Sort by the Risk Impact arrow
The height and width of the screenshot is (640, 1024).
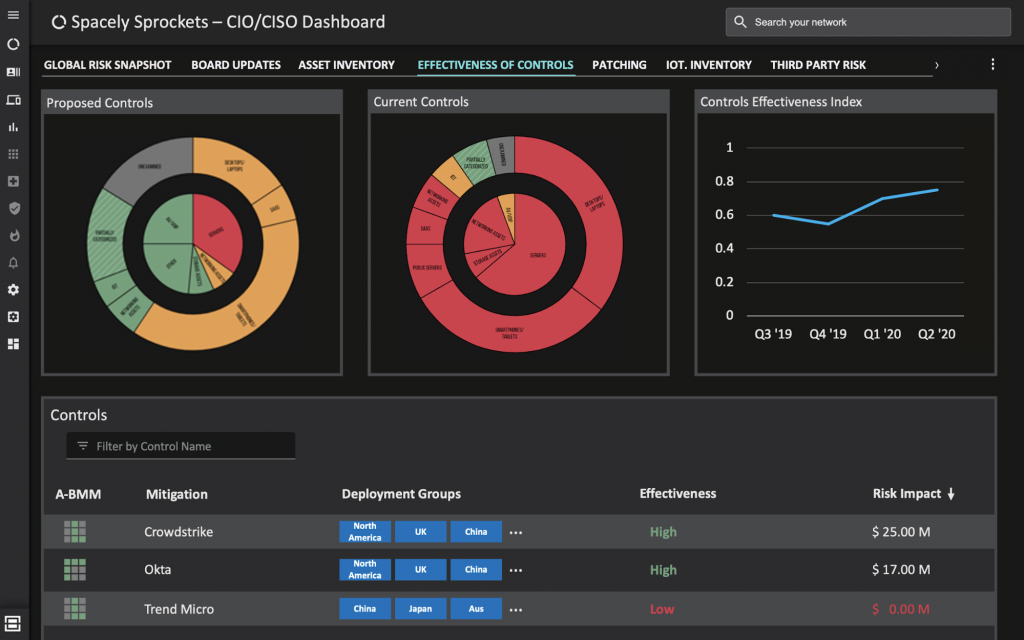951,494
